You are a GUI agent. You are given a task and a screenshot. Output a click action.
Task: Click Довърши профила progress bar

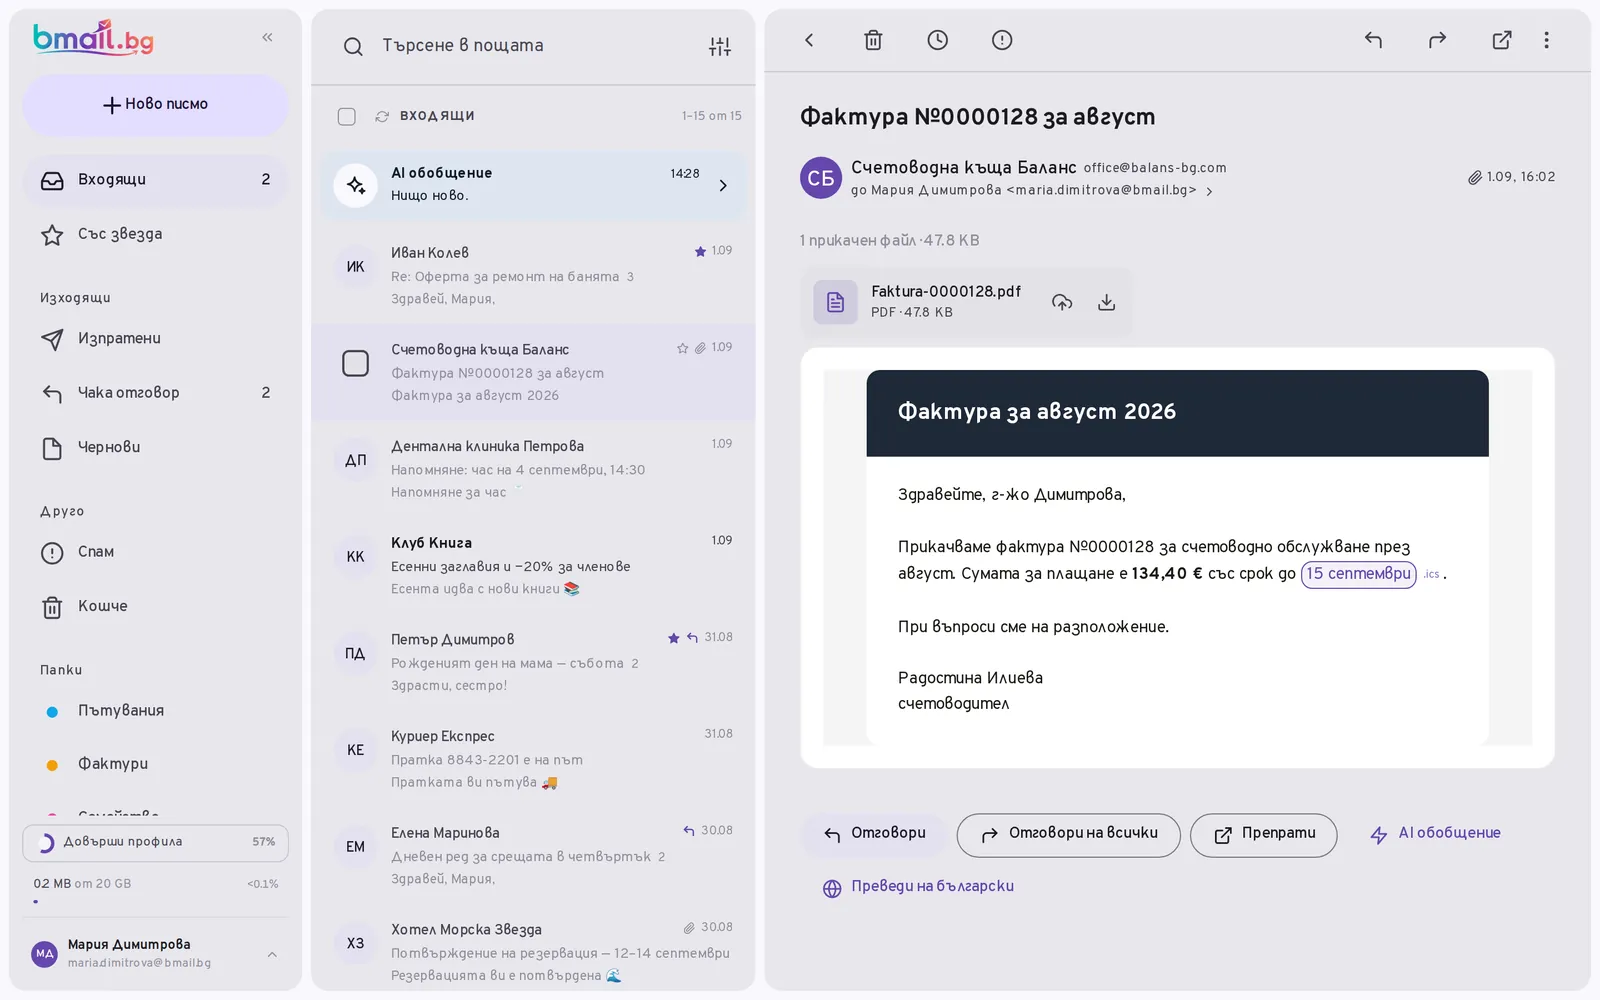point(155,843)
